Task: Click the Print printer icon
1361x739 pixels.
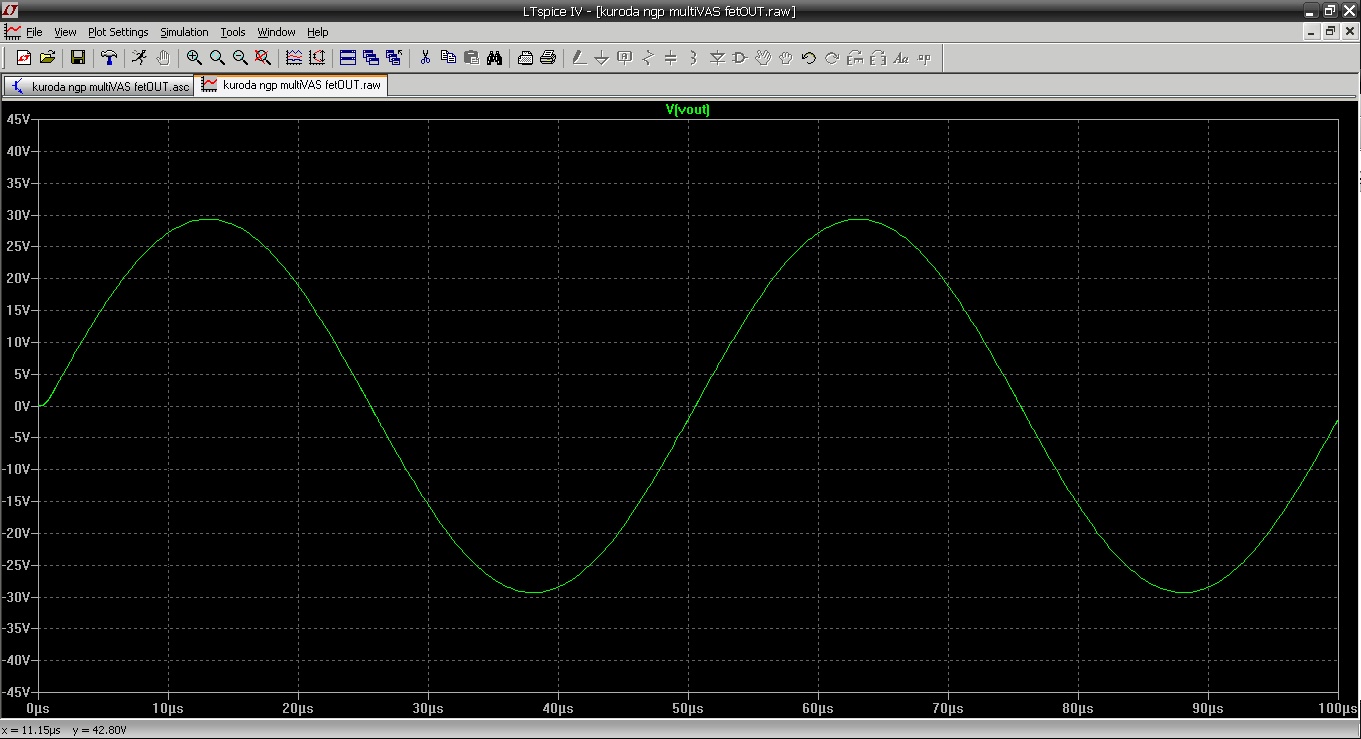Action: pyautogui.click(x=548, y=58)
